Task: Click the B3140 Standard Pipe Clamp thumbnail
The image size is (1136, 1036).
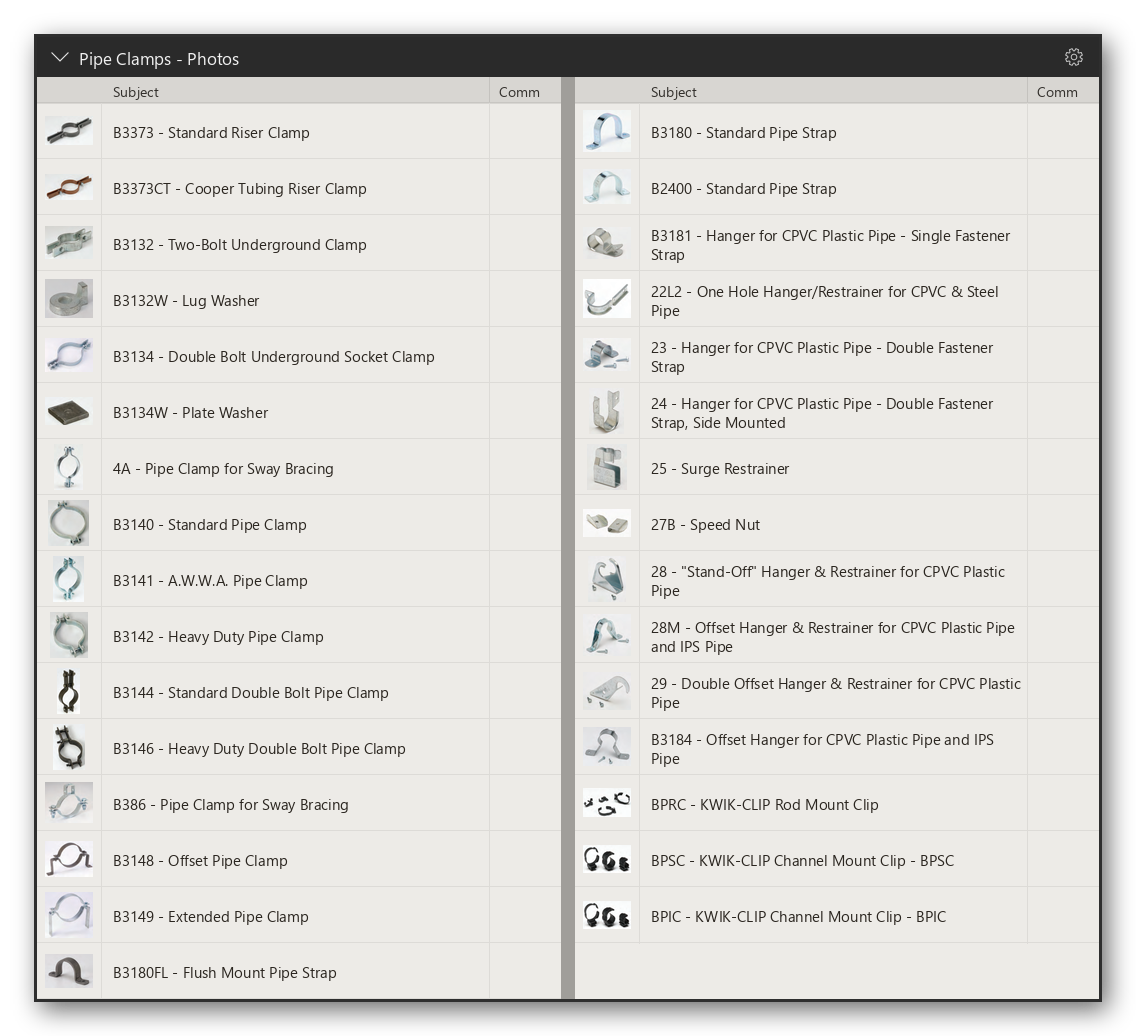Action: [x=69, y=523]
